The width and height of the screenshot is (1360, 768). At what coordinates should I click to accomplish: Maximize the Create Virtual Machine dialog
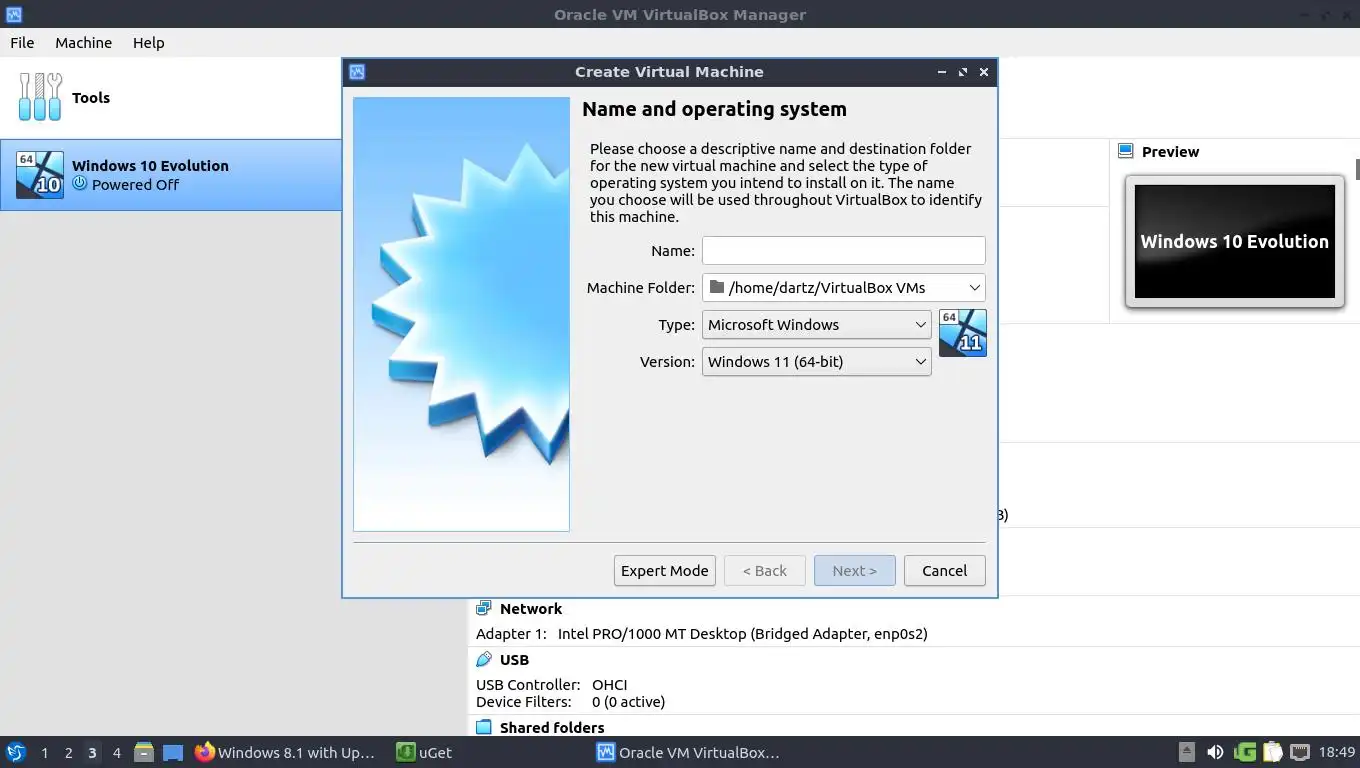point(963,72)
